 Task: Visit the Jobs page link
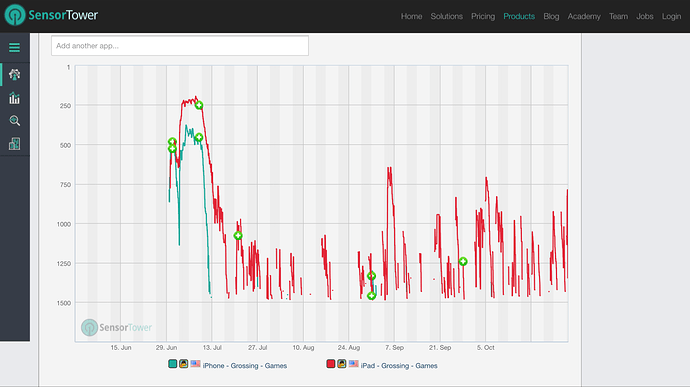(x=645, y=16)
